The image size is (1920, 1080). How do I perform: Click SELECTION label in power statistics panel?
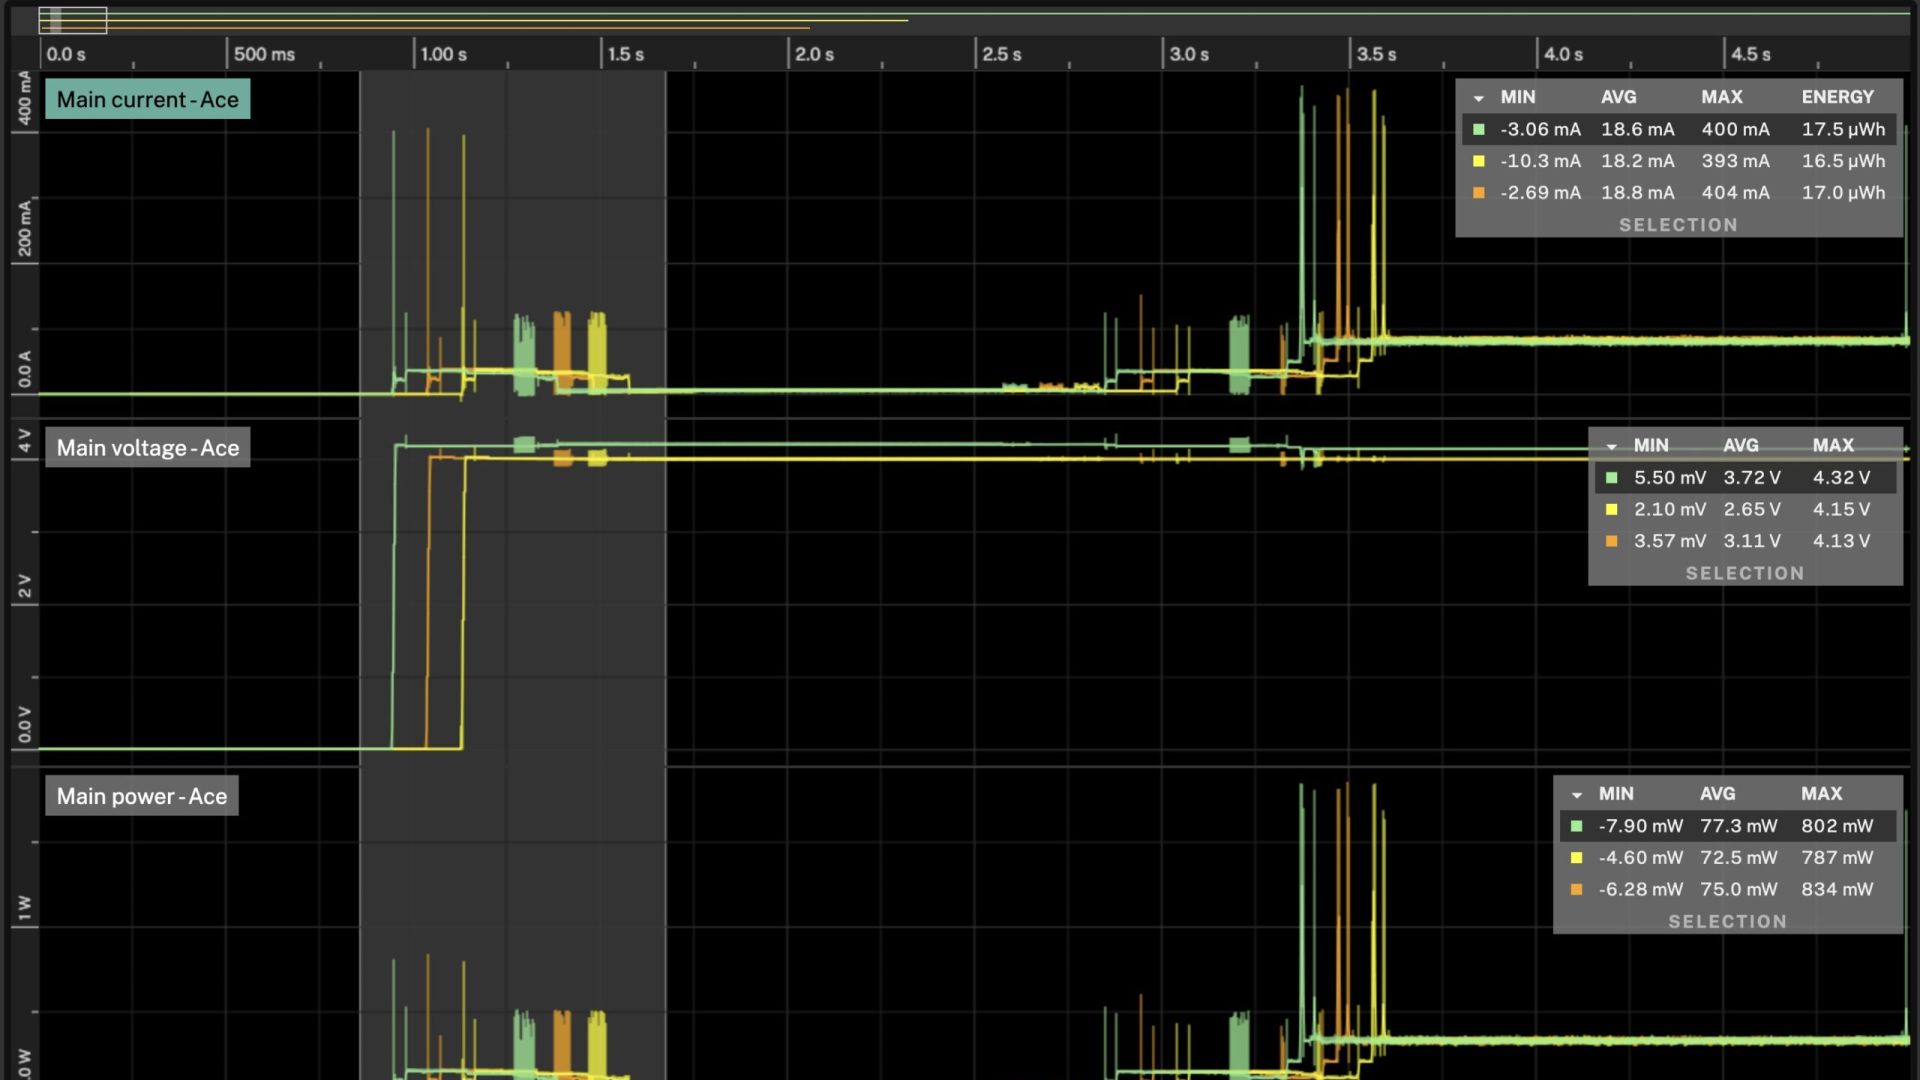[x=1727, y=922]
